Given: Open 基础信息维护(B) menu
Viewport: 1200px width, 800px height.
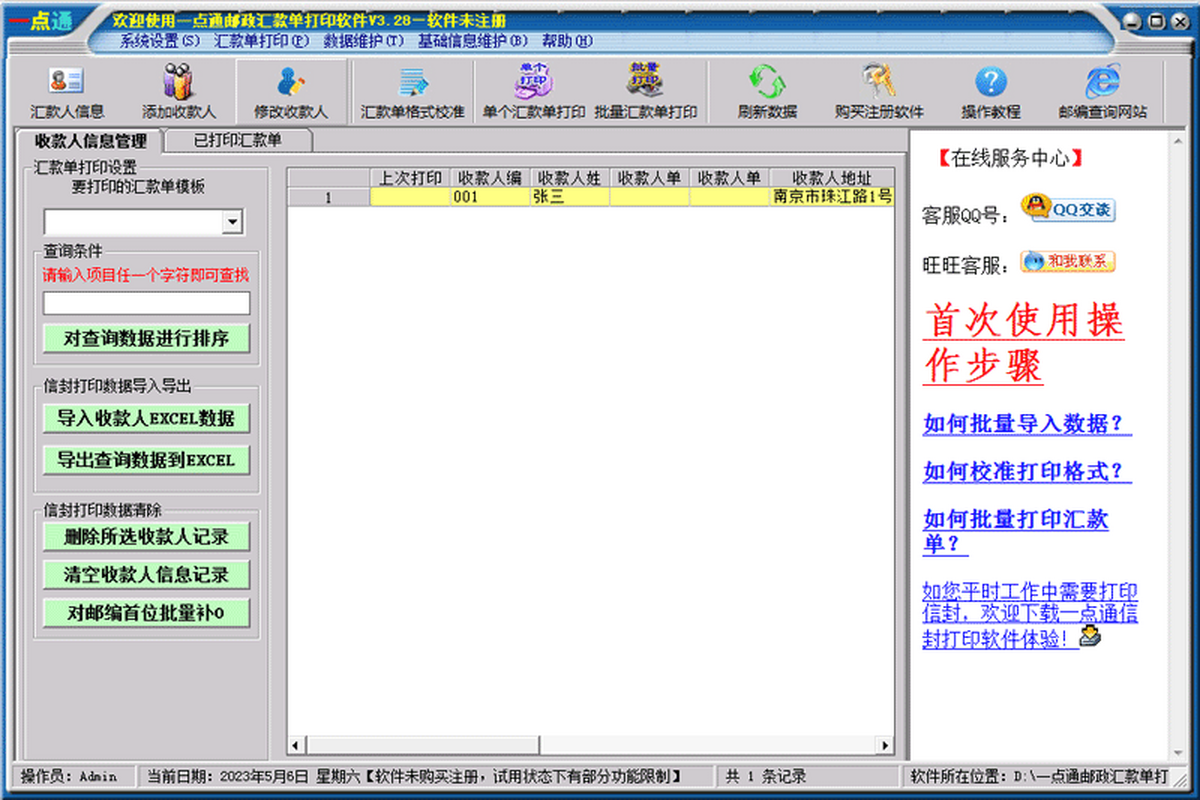Looking at the screenshot, I should tap(472, 41).
